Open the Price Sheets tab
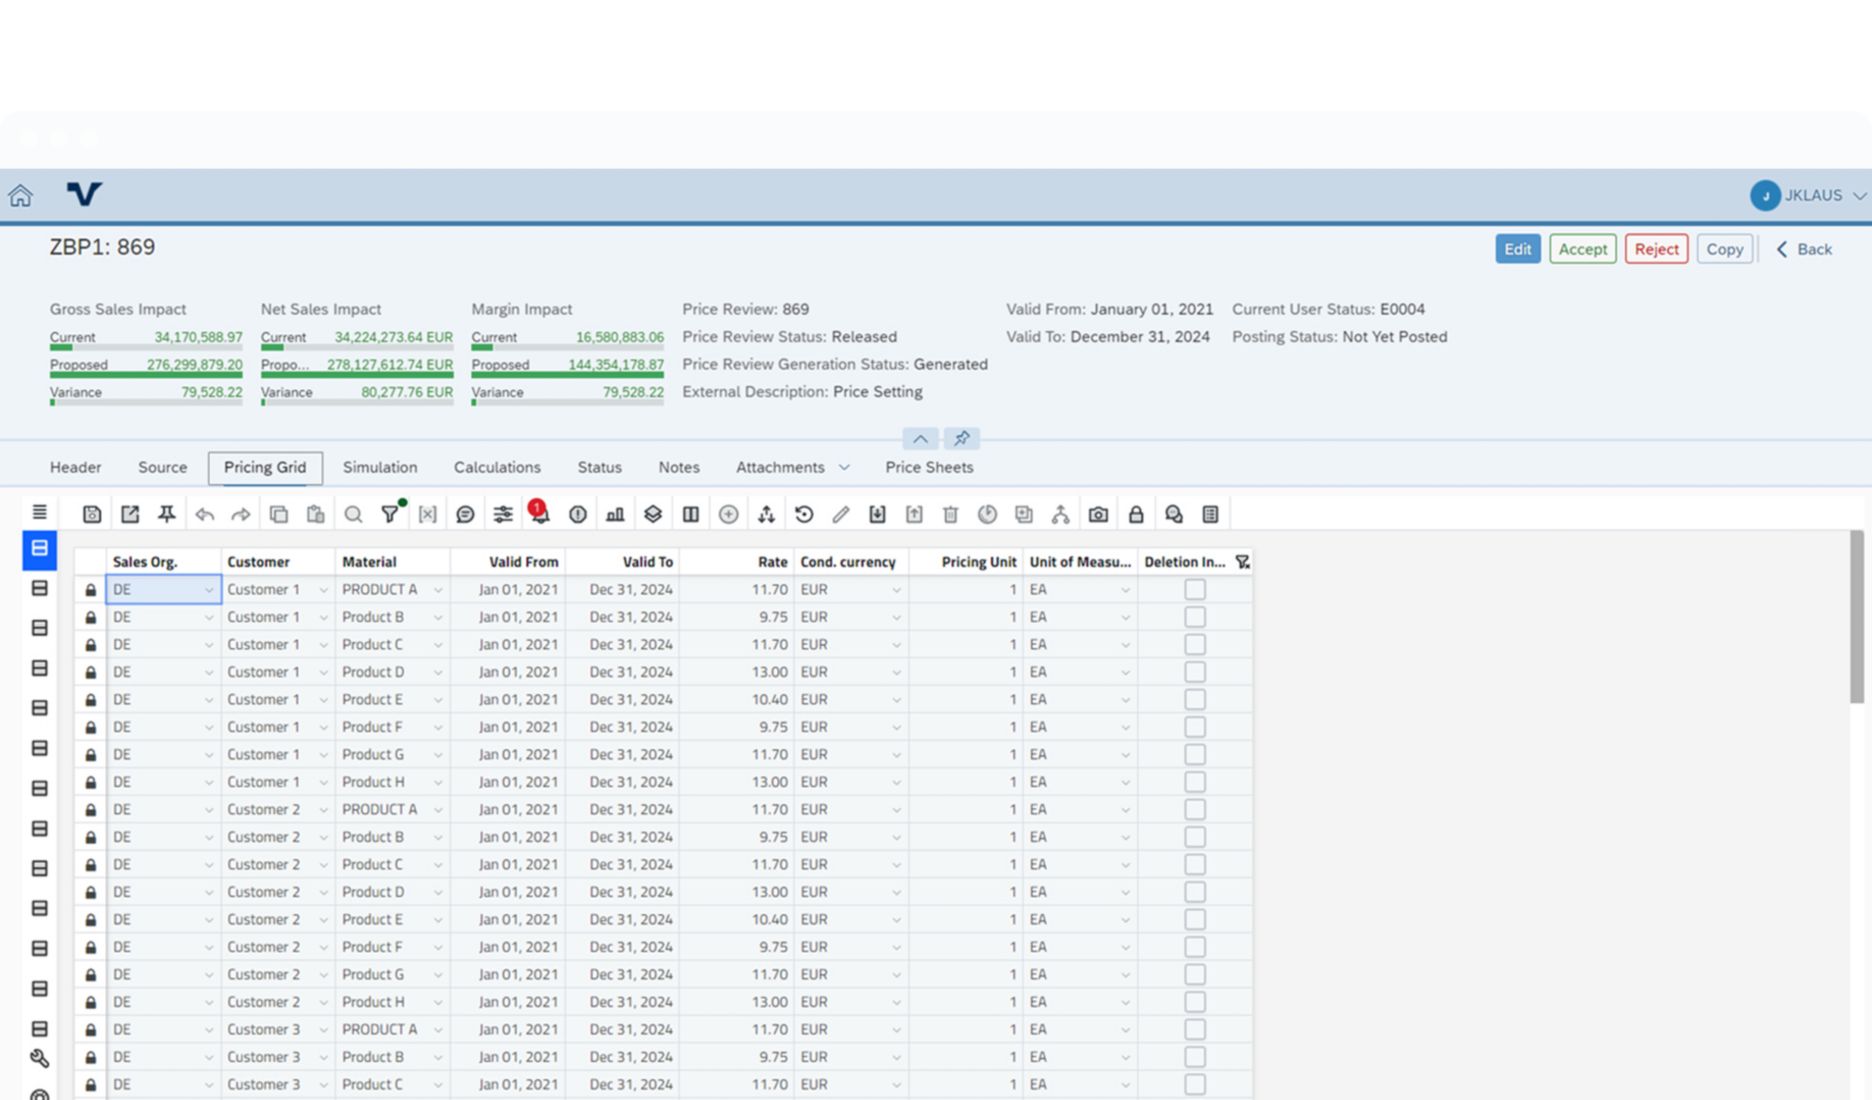The image size is (1872, 1100). [928, 467]
